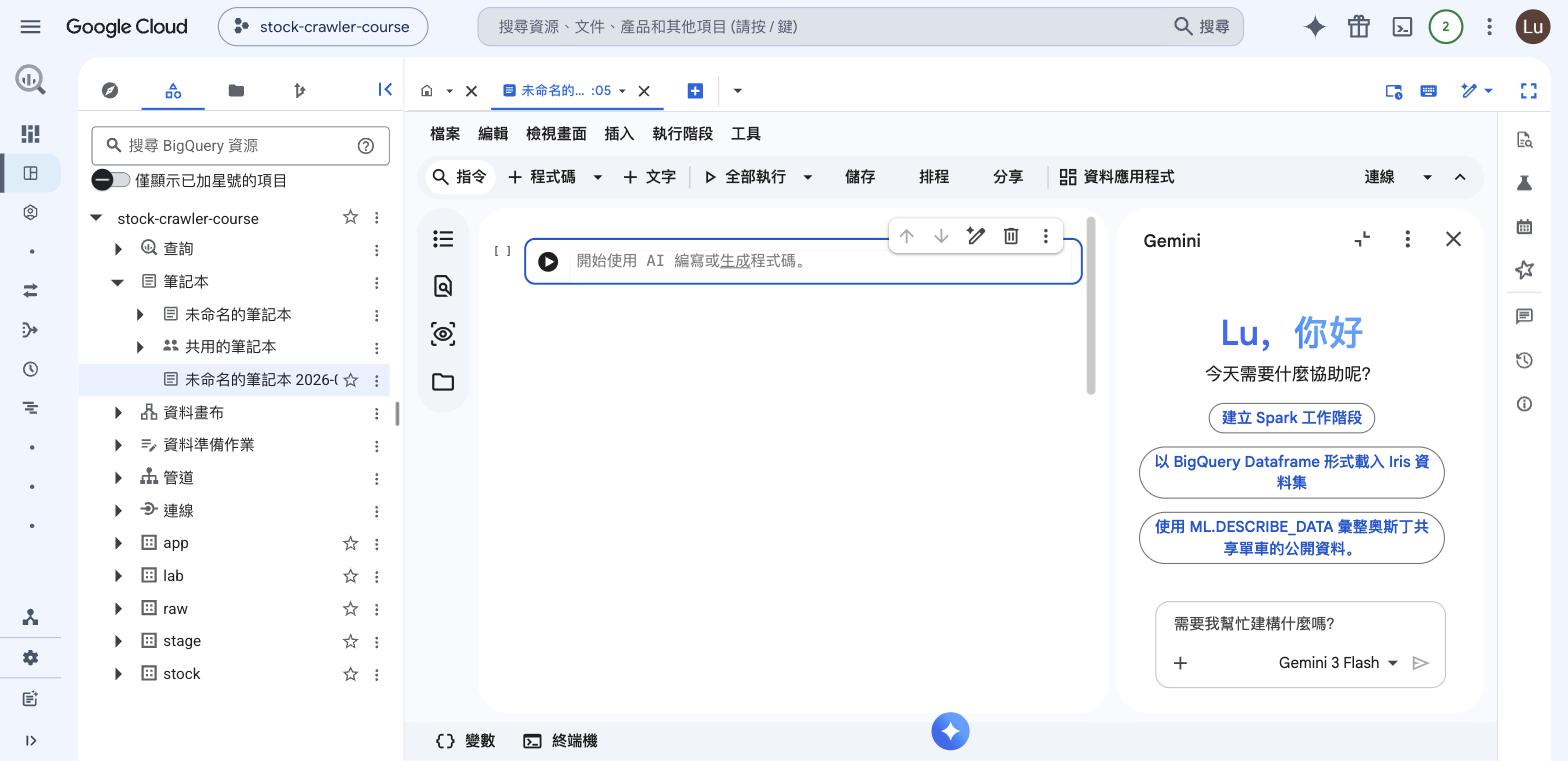1568x761 pixels.
Task: Open the Gemini 3 Flash model dropdown
Action: pos(1338,663)
